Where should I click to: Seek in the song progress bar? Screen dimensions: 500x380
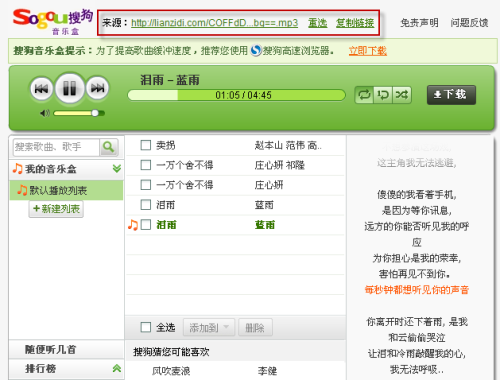[x=236, y=95]
